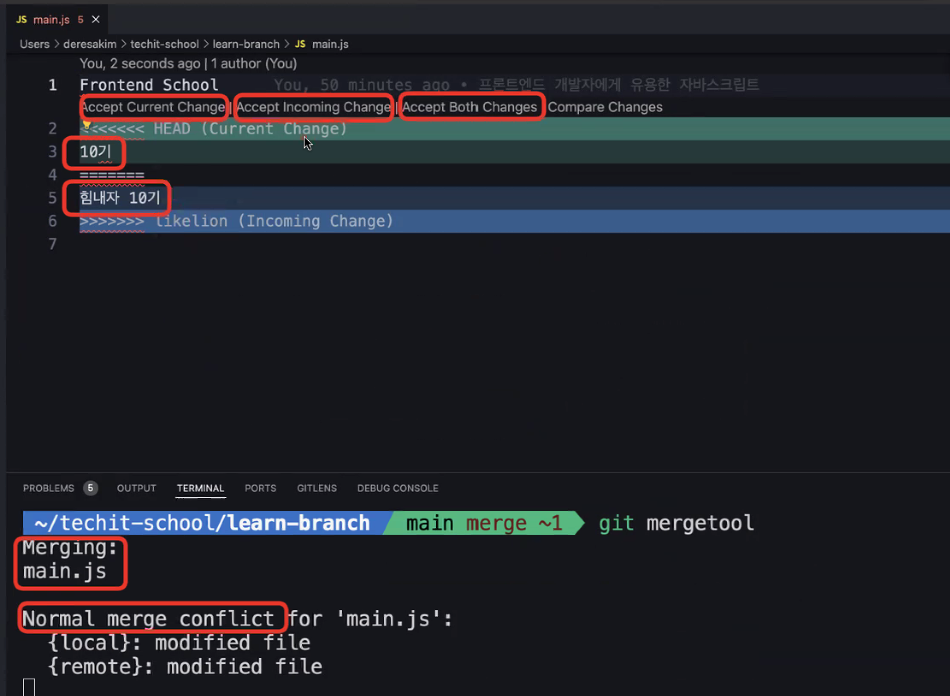
Task: Click the inline blame 'You, 50 minutes ago'
Action: pyautogui.click(x=362, y=85)
